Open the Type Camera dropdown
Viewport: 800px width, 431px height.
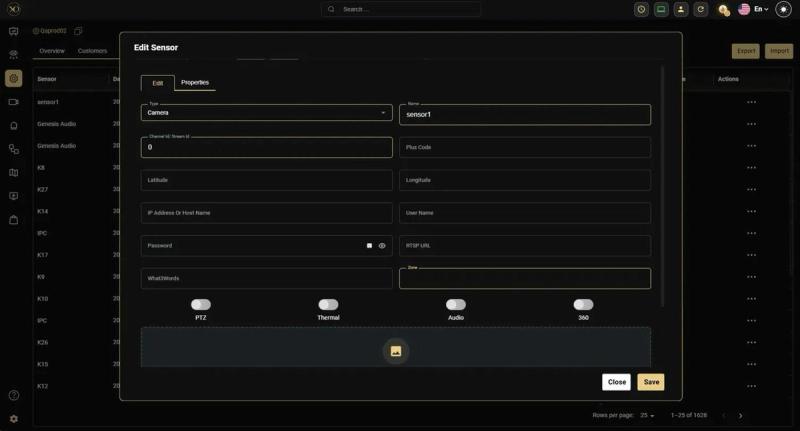tap(266, 113)
